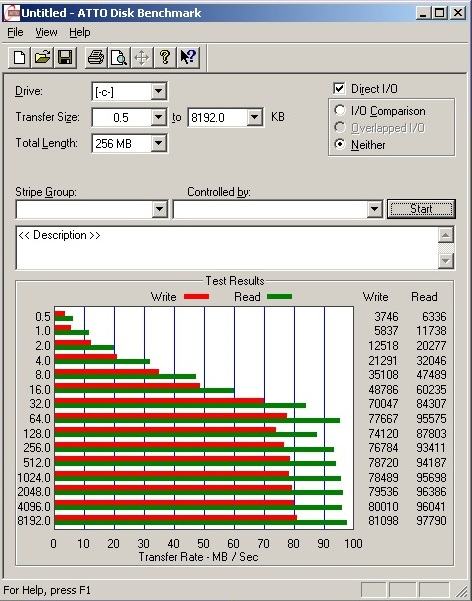Click description scrollbar down arrow
Image resolution: width=472 pixels, height=601 pixels.
pyautogui.click(x=445, y=261)
